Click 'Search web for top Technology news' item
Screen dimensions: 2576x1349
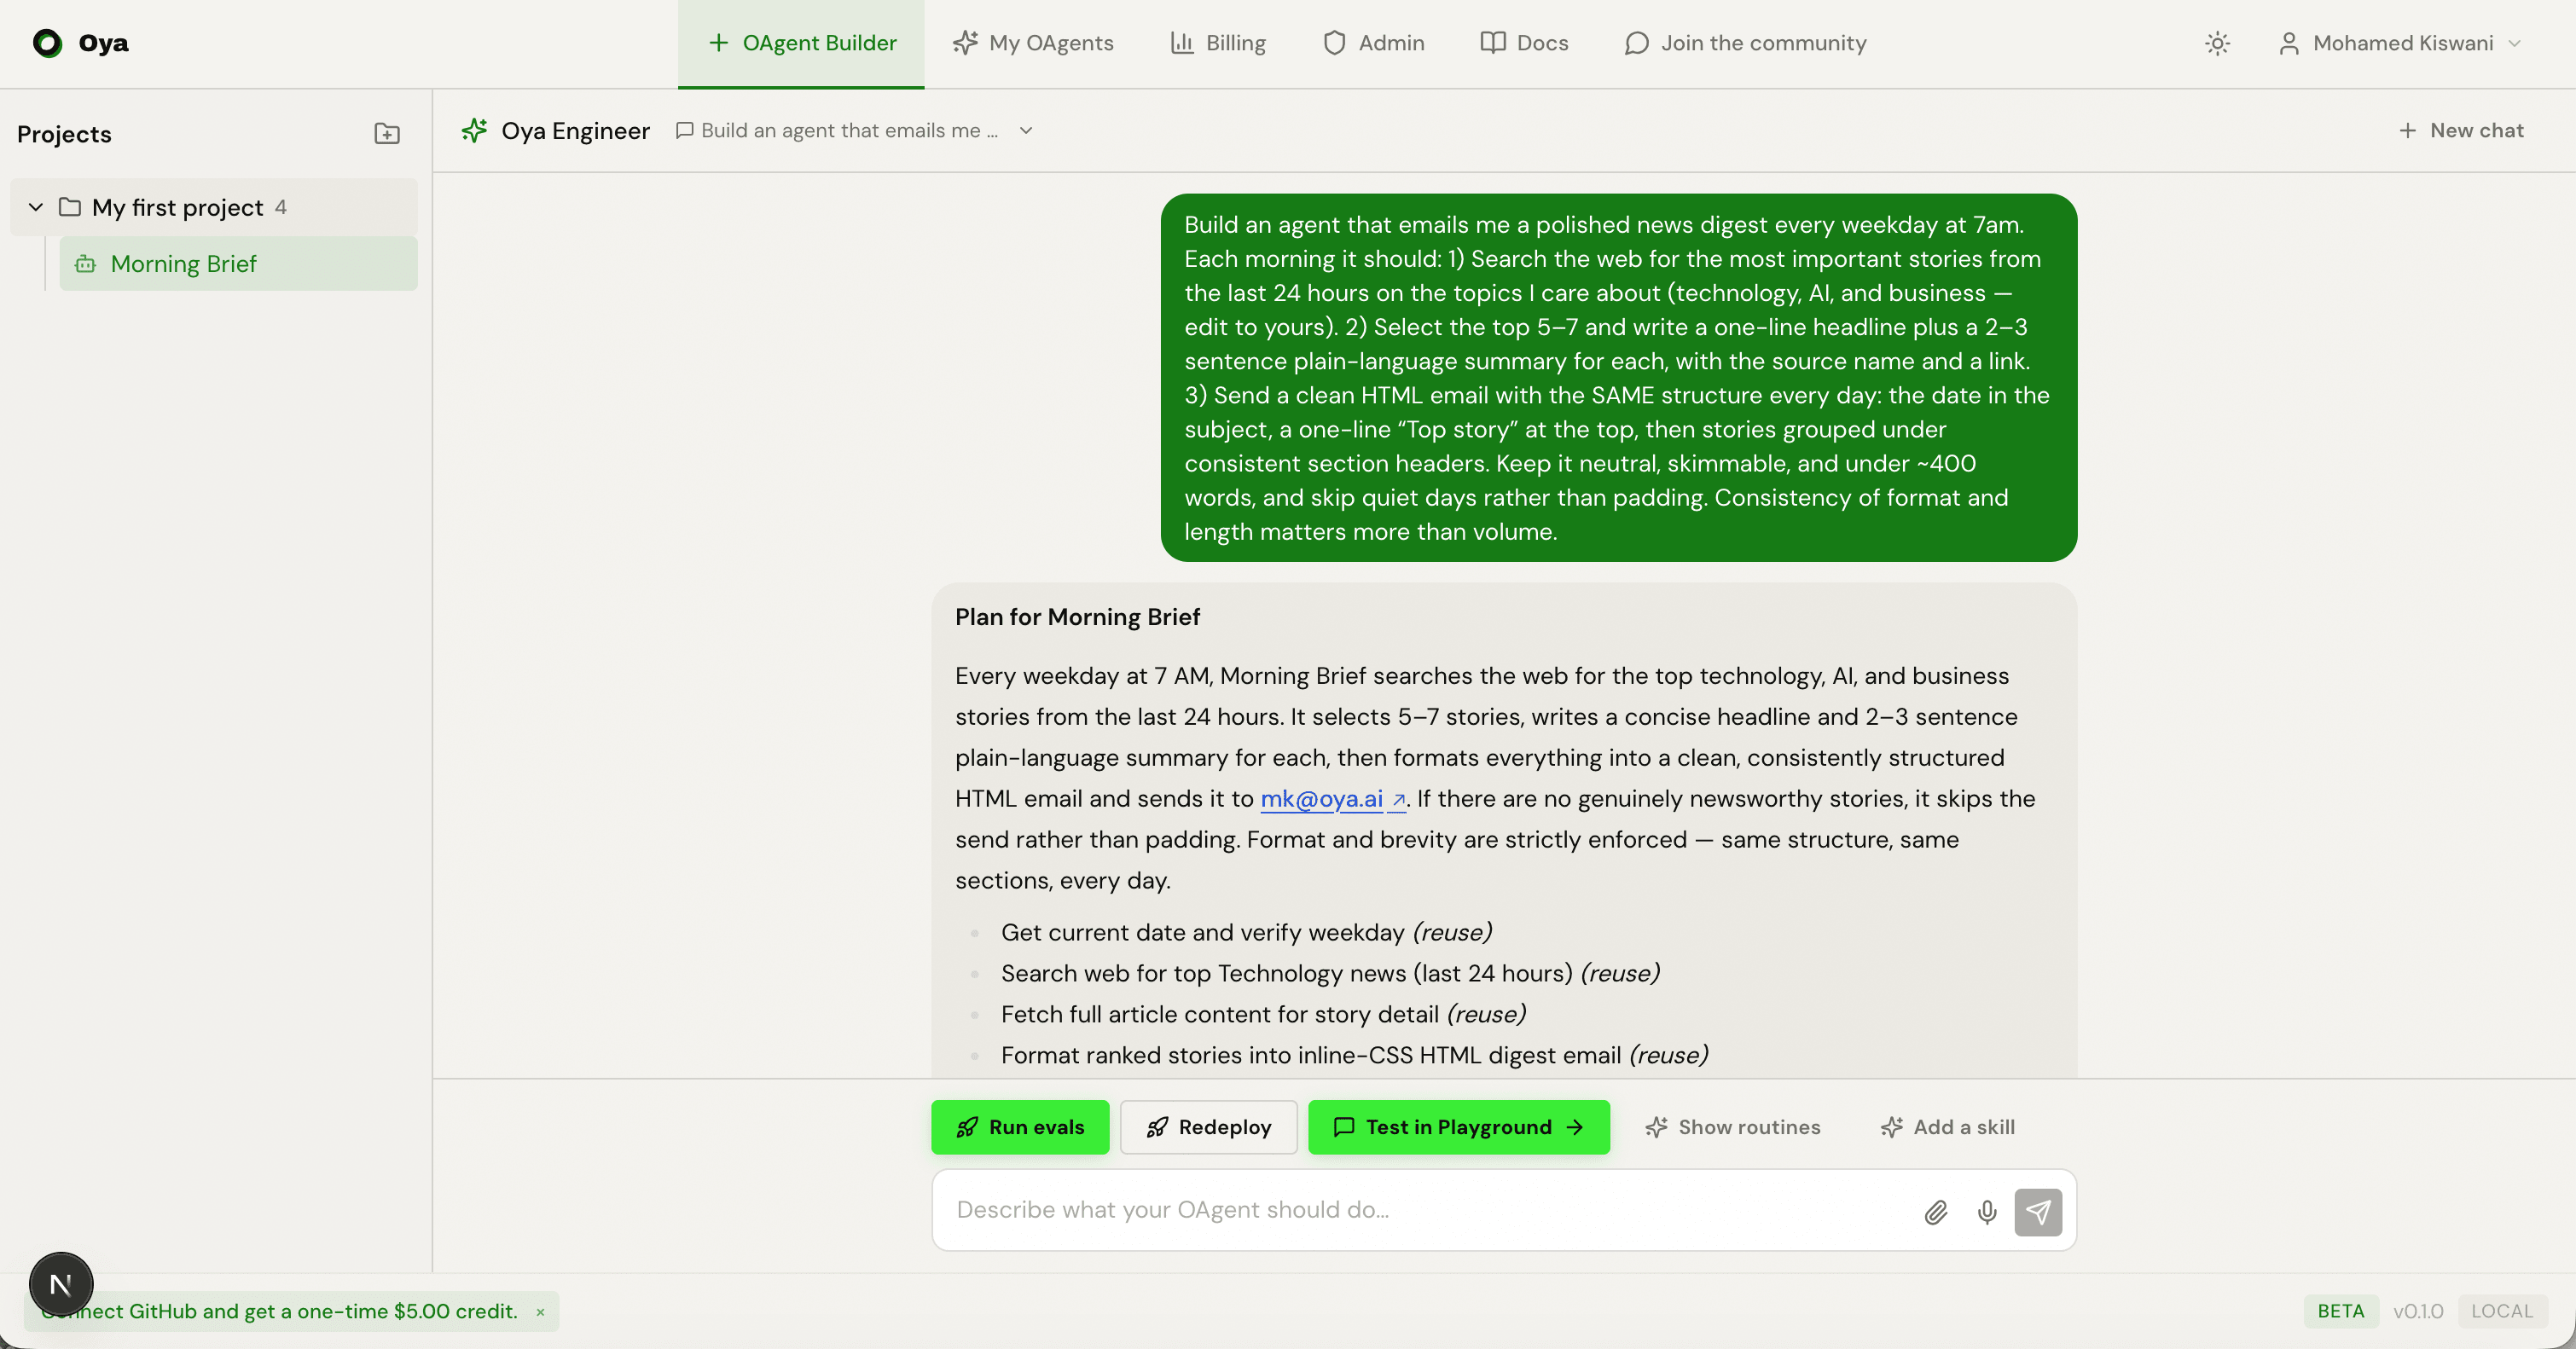point(1330,973)
